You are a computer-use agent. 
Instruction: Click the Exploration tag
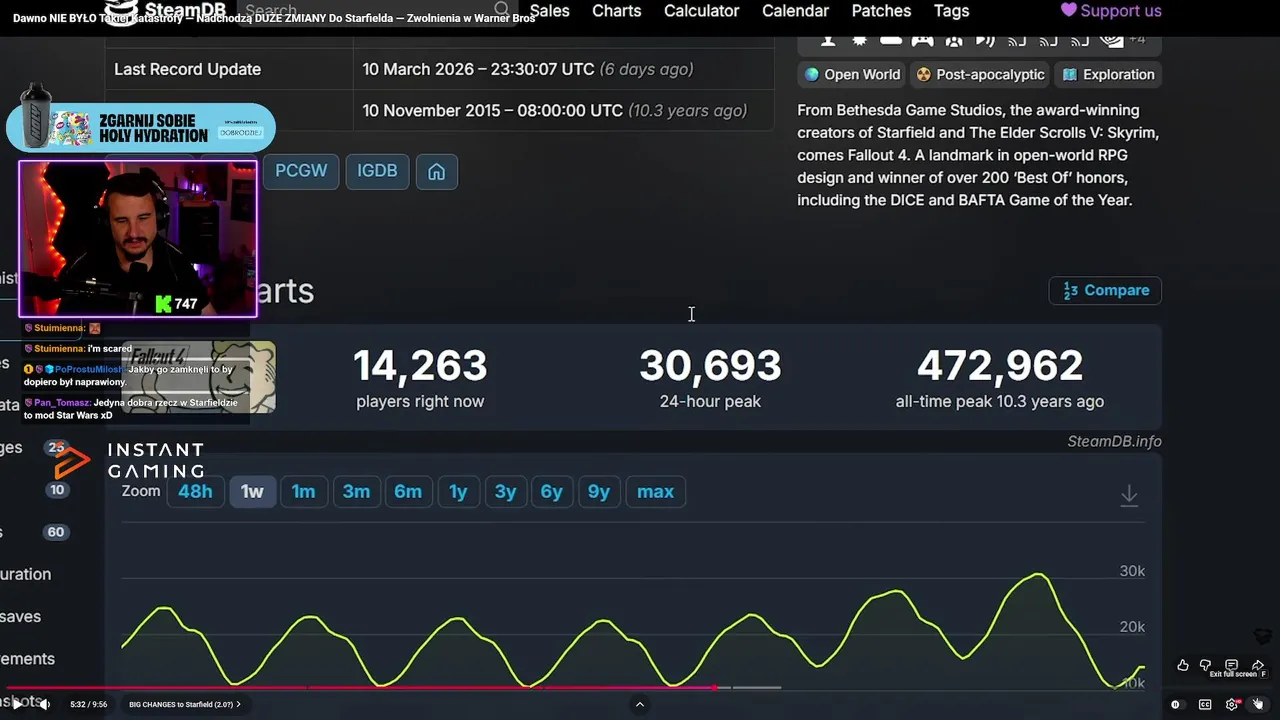[x=1108, y=75]
